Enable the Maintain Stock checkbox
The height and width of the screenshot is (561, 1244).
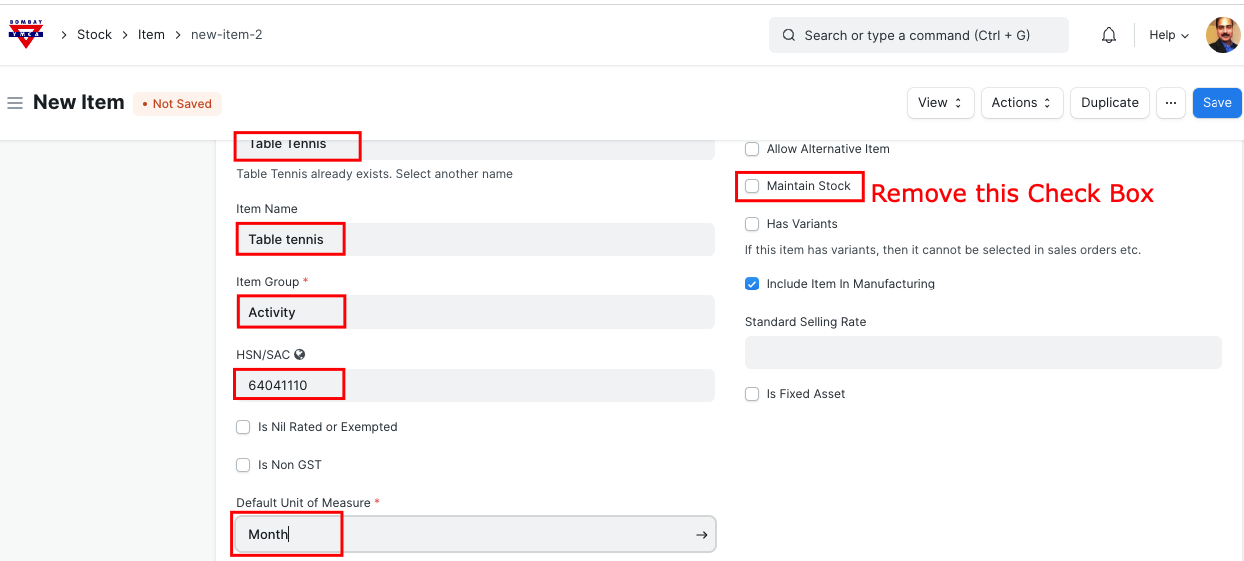pos(752,186)
